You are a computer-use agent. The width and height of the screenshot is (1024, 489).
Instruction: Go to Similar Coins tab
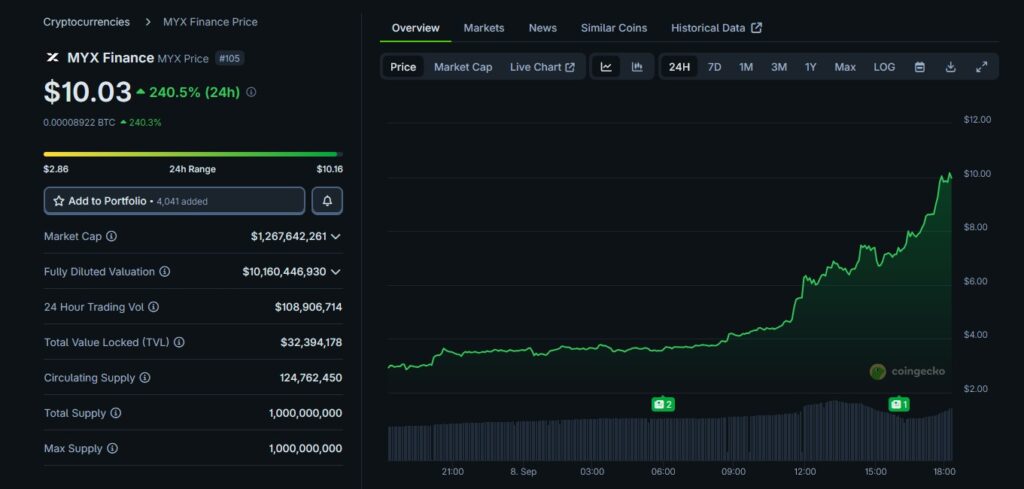pos(614,28)
